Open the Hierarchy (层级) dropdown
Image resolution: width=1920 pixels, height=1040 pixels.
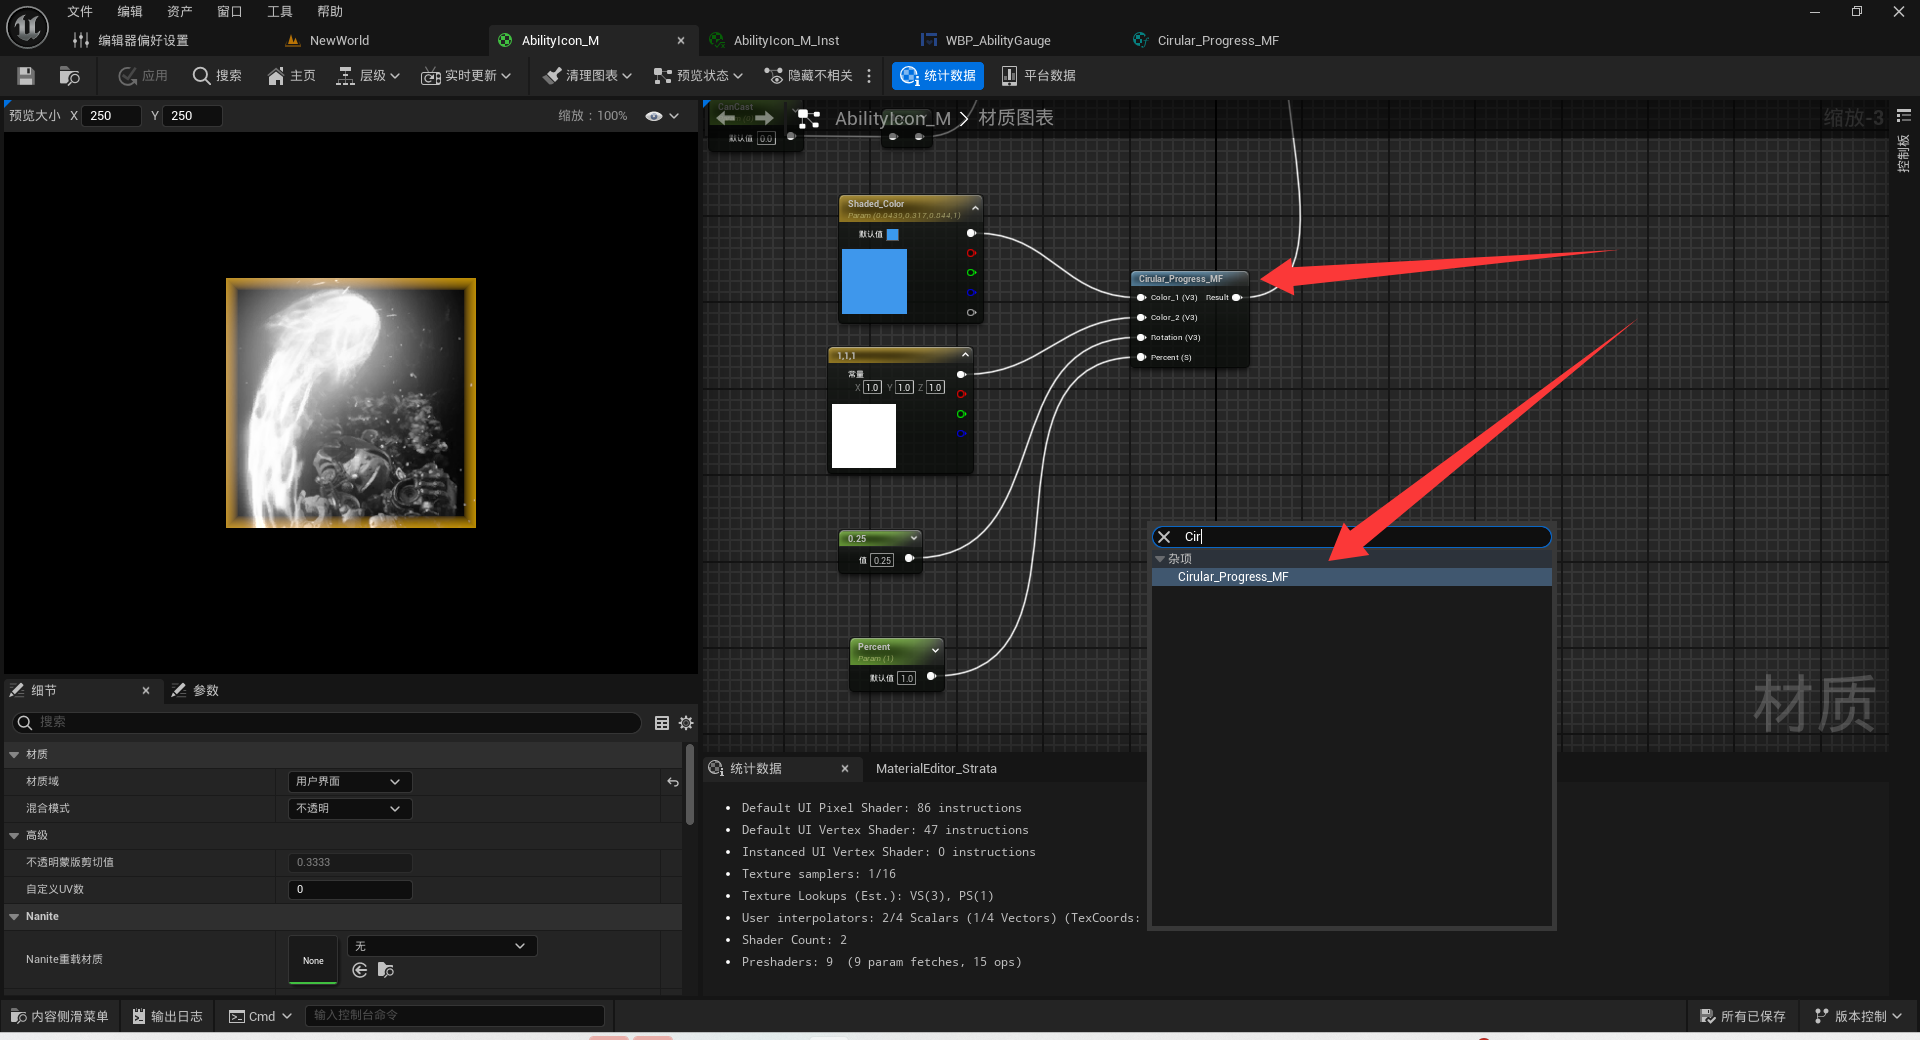pos(368,76)
